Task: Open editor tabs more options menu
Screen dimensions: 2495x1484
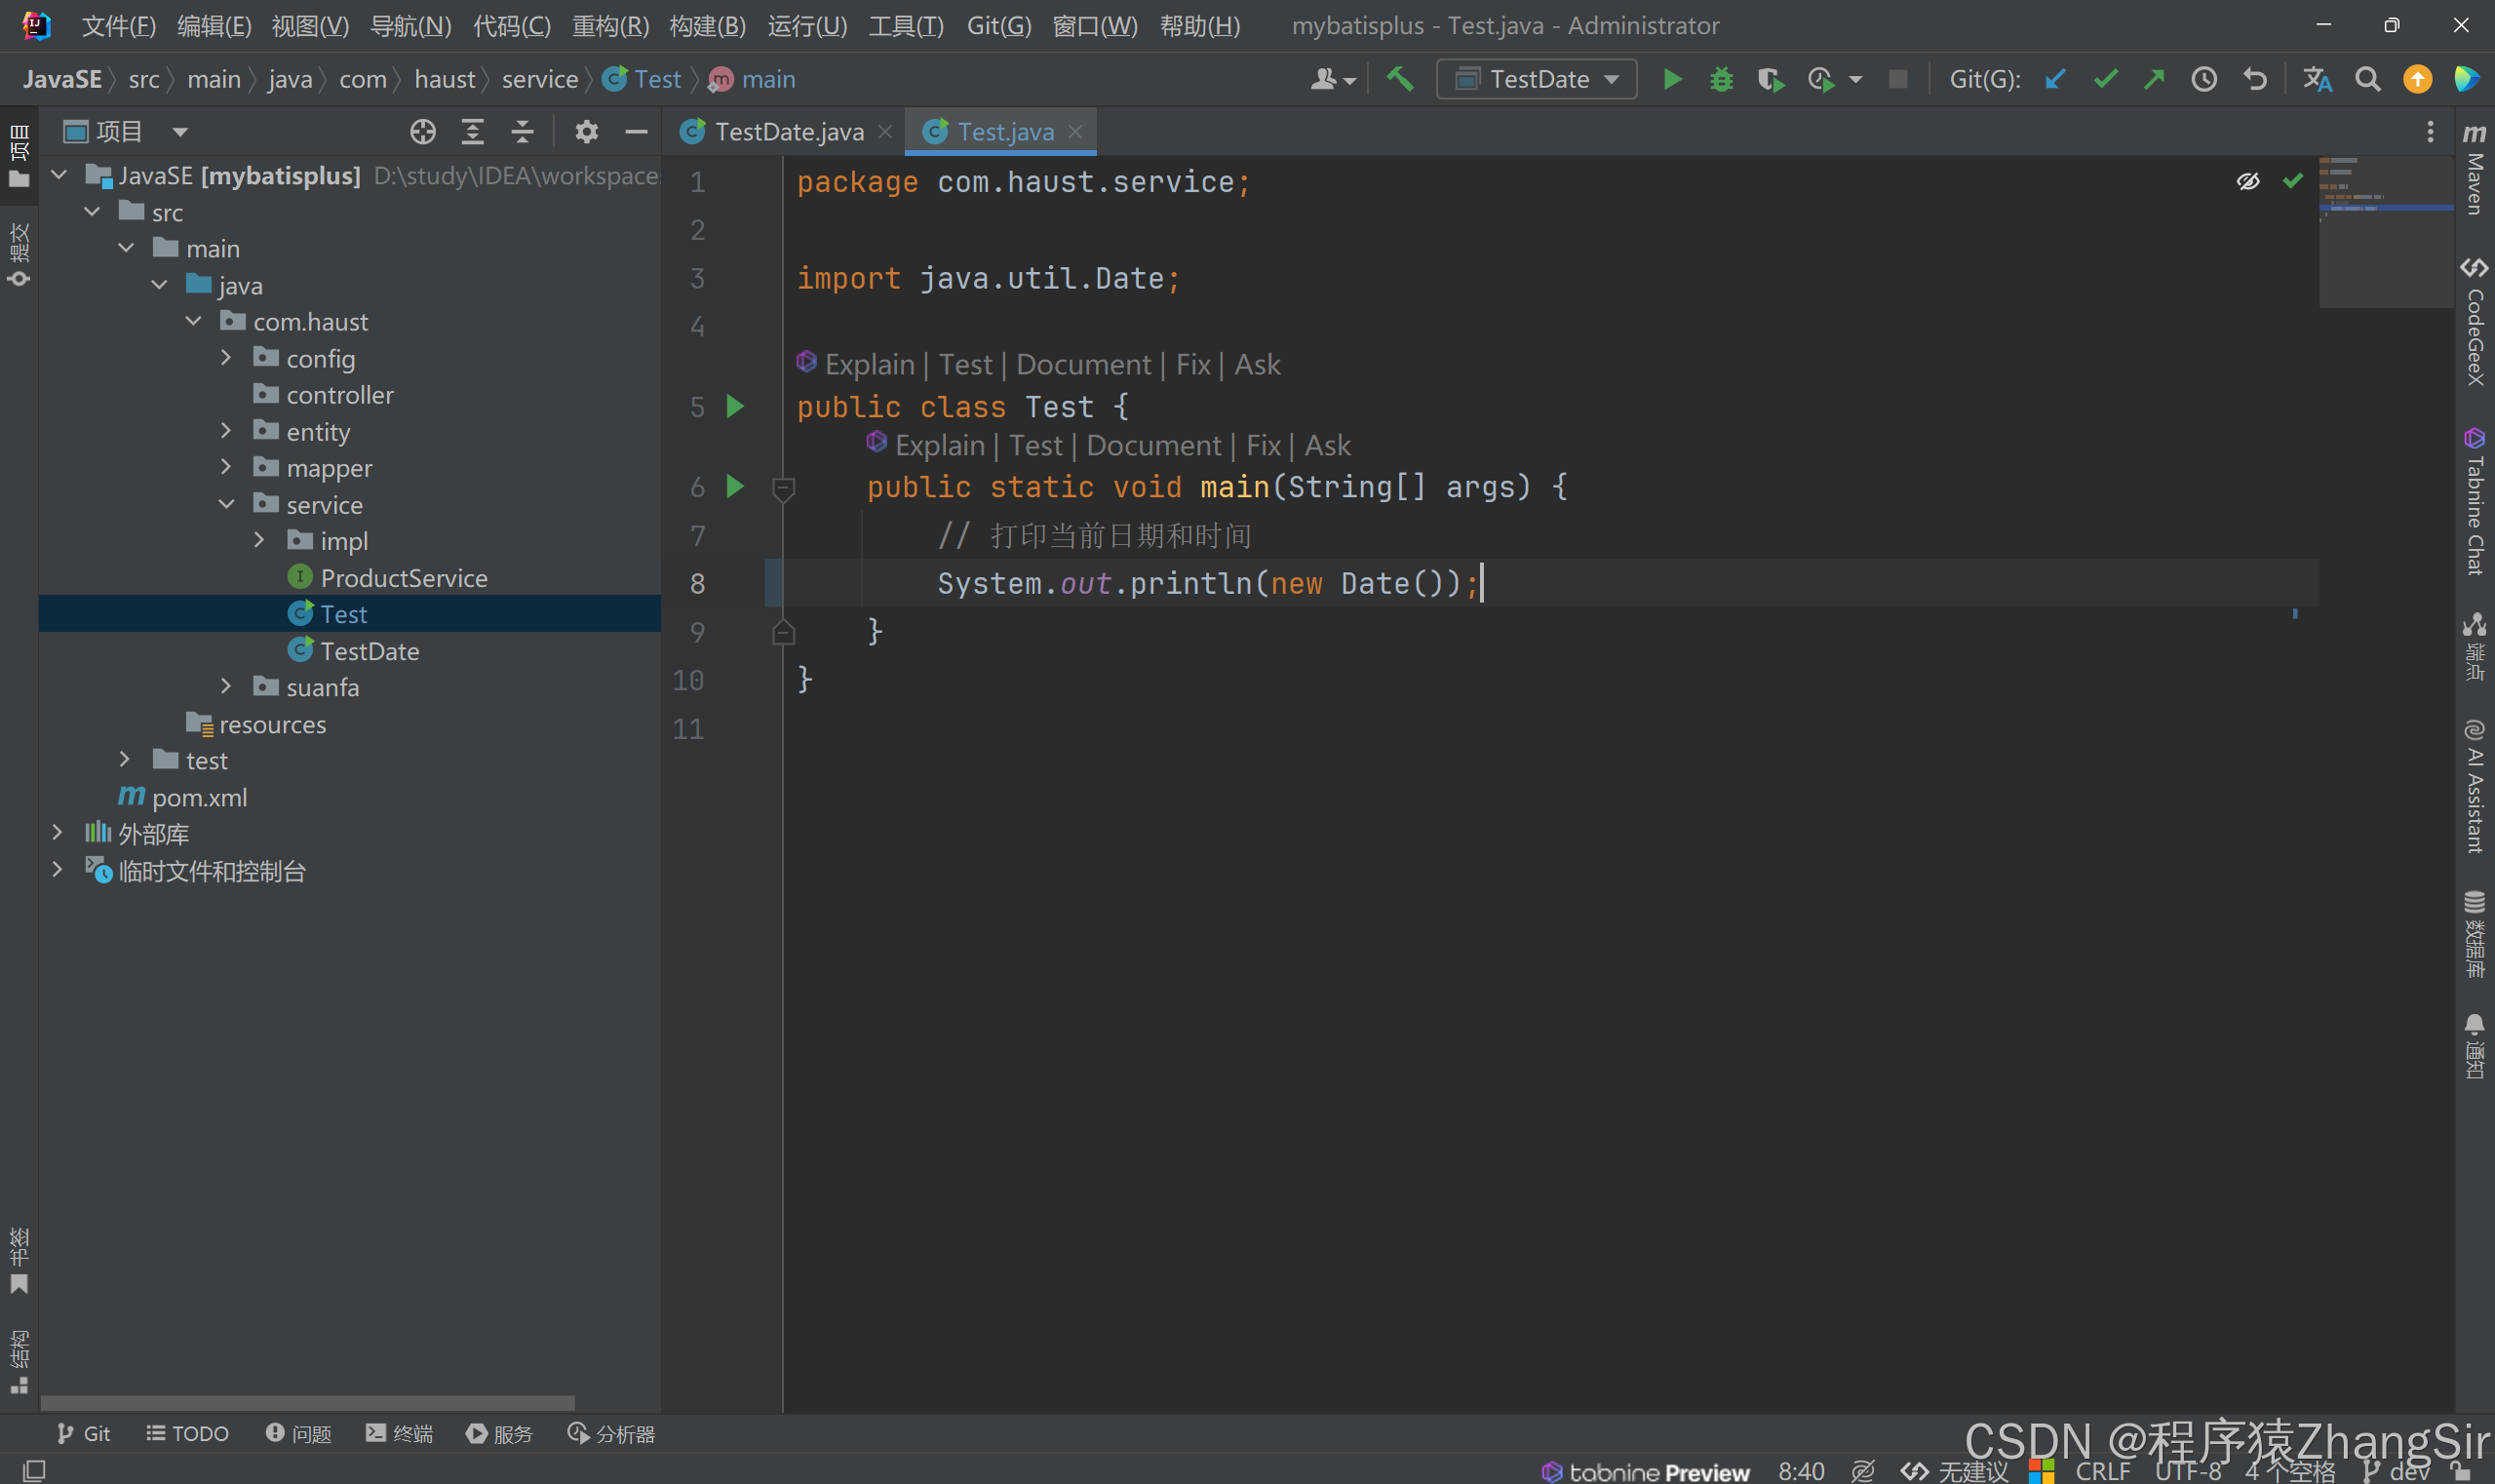Action: click(2430, 132)
